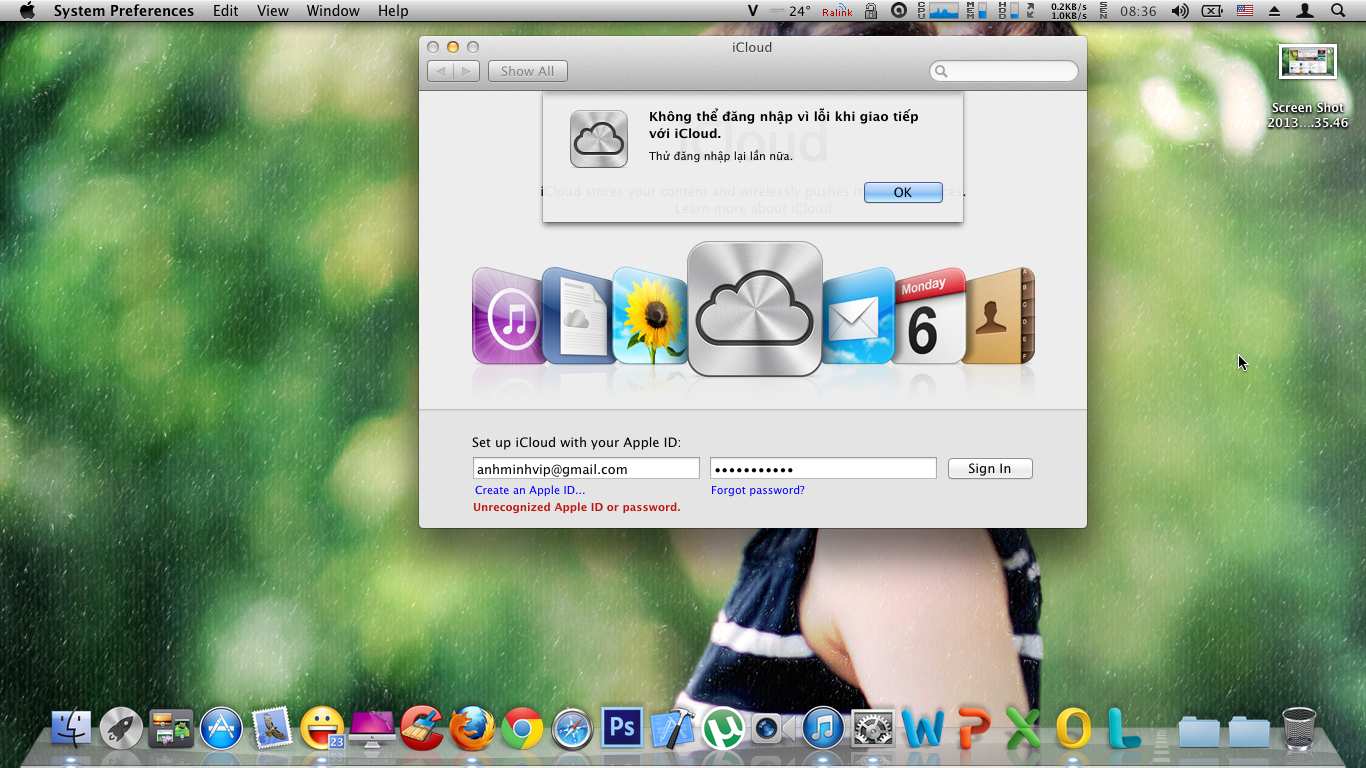Viewport: 1366px width, 768px height.
Task: Open the Help menu
Action: pyautogui.click(x=393, y=11)
